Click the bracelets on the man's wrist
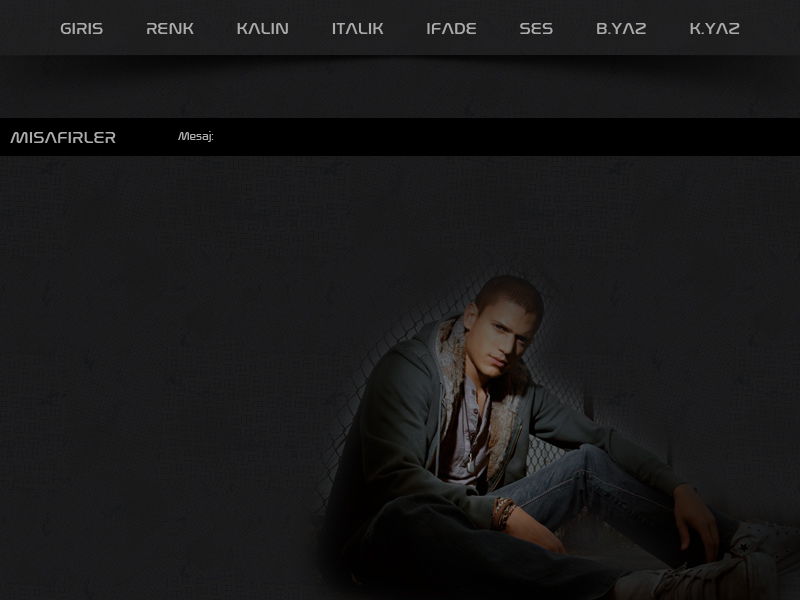Viewport: 800px width, 600px height. coord(503,513)
